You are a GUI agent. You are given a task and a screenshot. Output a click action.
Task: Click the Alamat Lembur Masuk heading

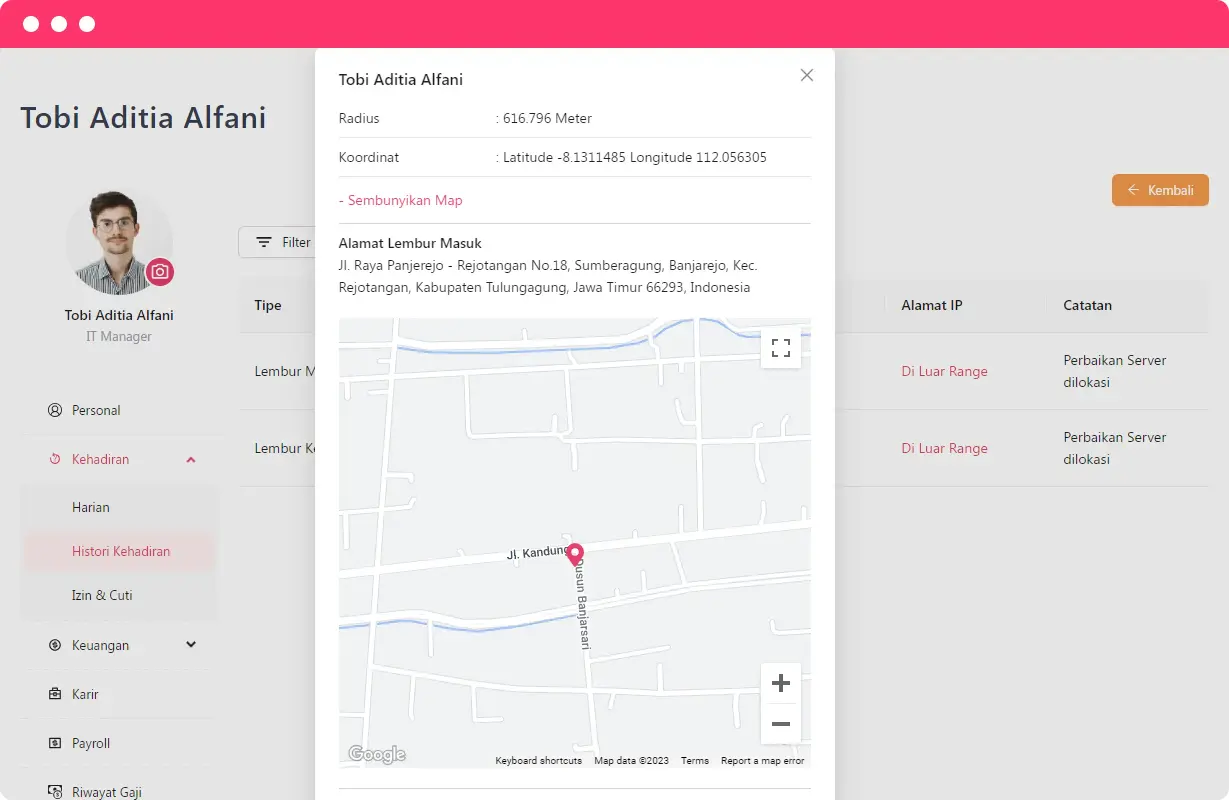(410, 243)
